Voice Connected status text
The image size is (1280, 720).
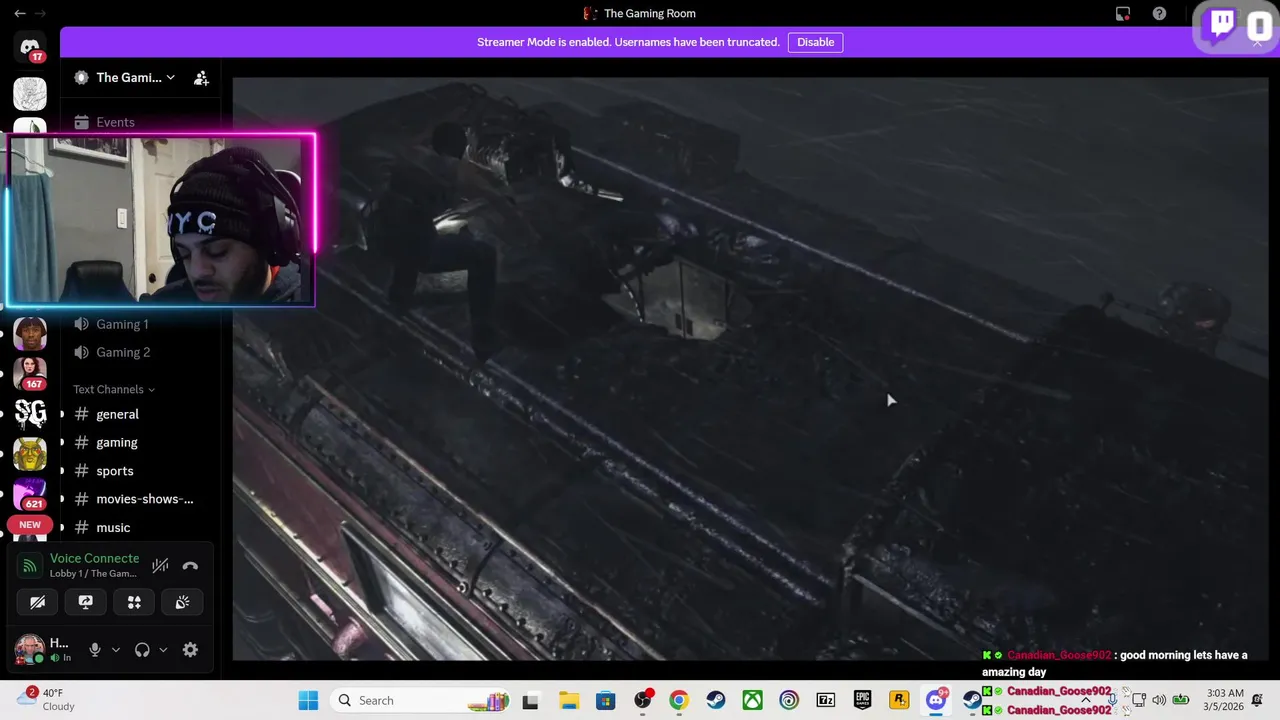pos(95,558)
